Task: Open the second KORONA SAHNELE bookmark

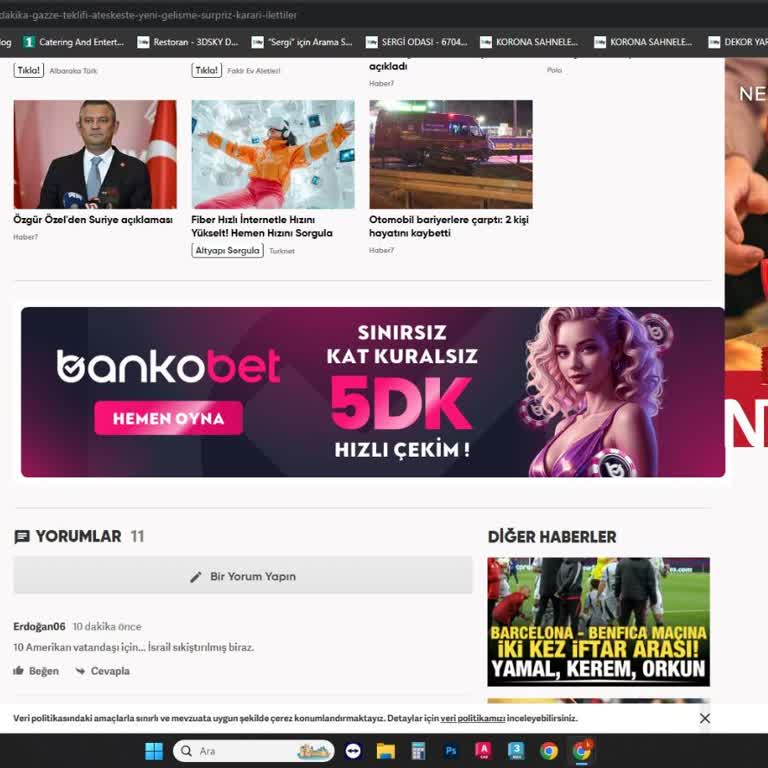Action: tap(644, 42)
